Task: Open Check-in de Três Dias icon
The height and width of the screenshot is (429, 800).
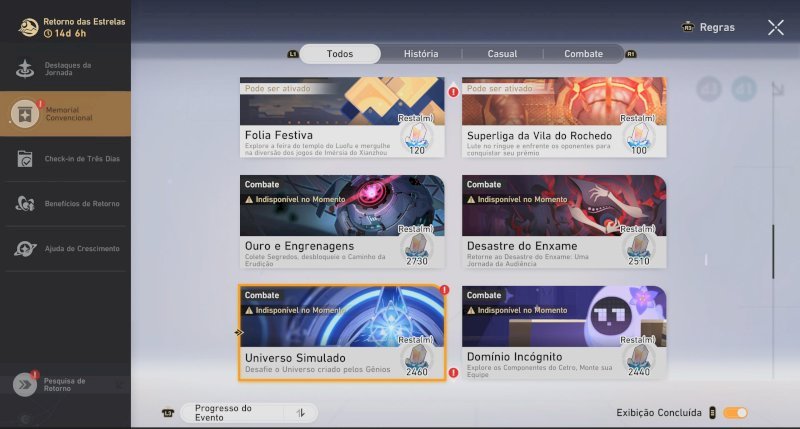Action: coord(24,159)
